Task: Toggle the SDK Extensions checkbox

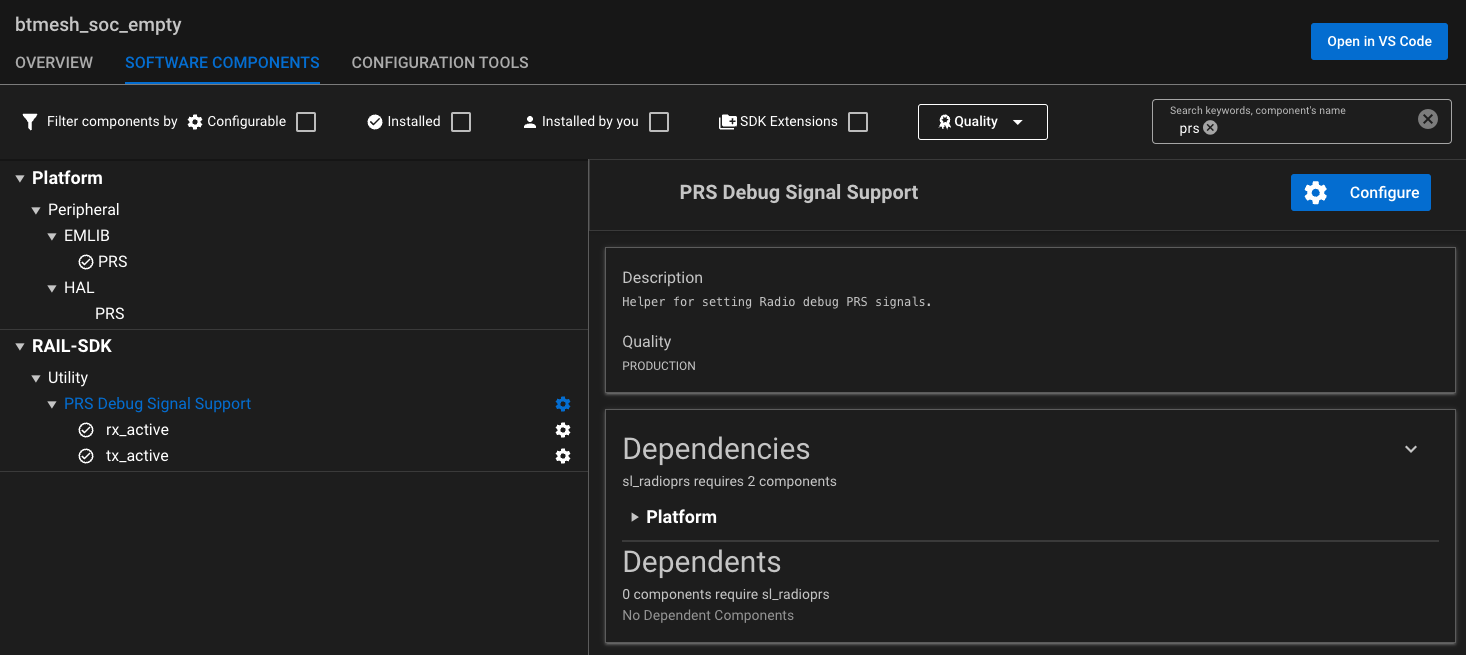Action: pyautogui.click(x=857, y=122)
